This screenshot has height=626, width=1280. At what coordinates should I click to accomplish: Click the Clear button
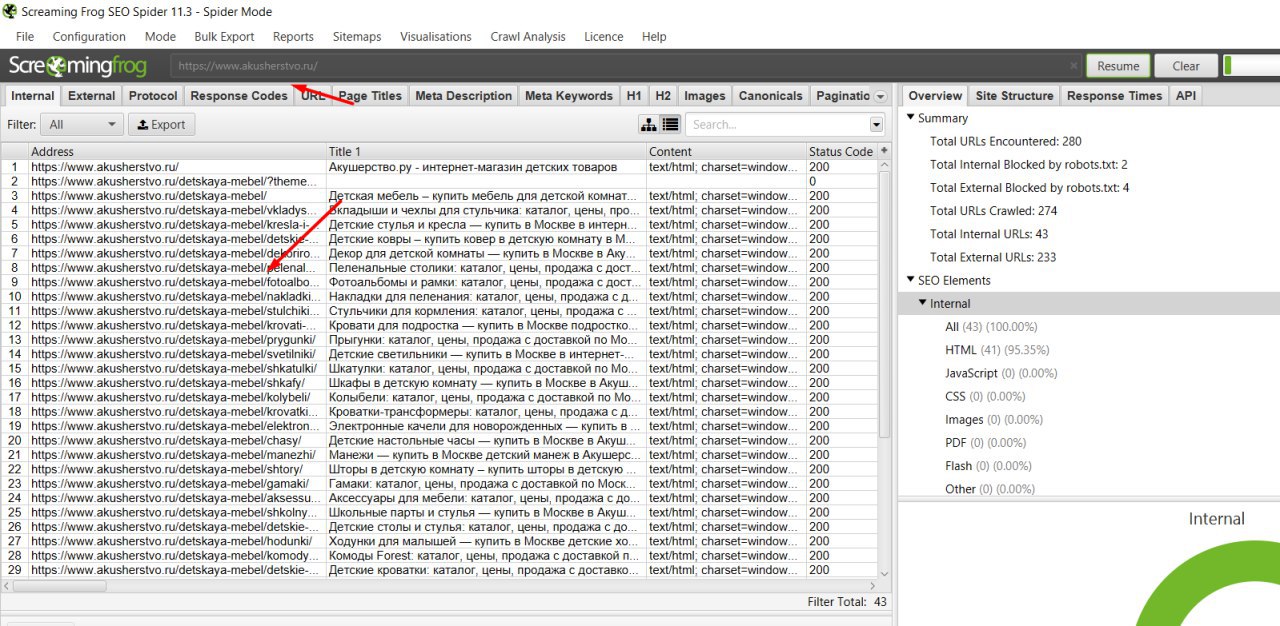click(x=1186, y=66)
